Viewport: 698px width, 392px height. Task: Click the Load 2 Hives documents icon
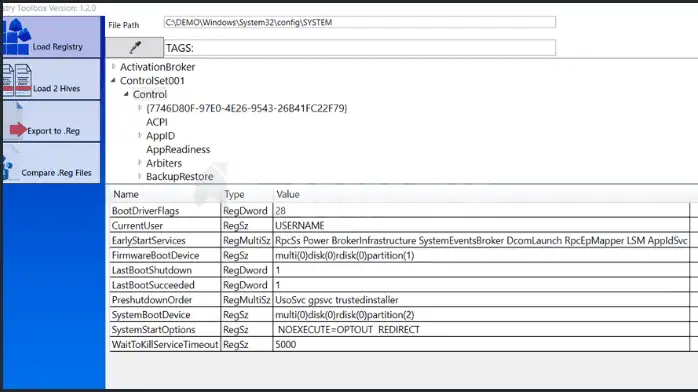pyautogui.click(x=17, y=80)
